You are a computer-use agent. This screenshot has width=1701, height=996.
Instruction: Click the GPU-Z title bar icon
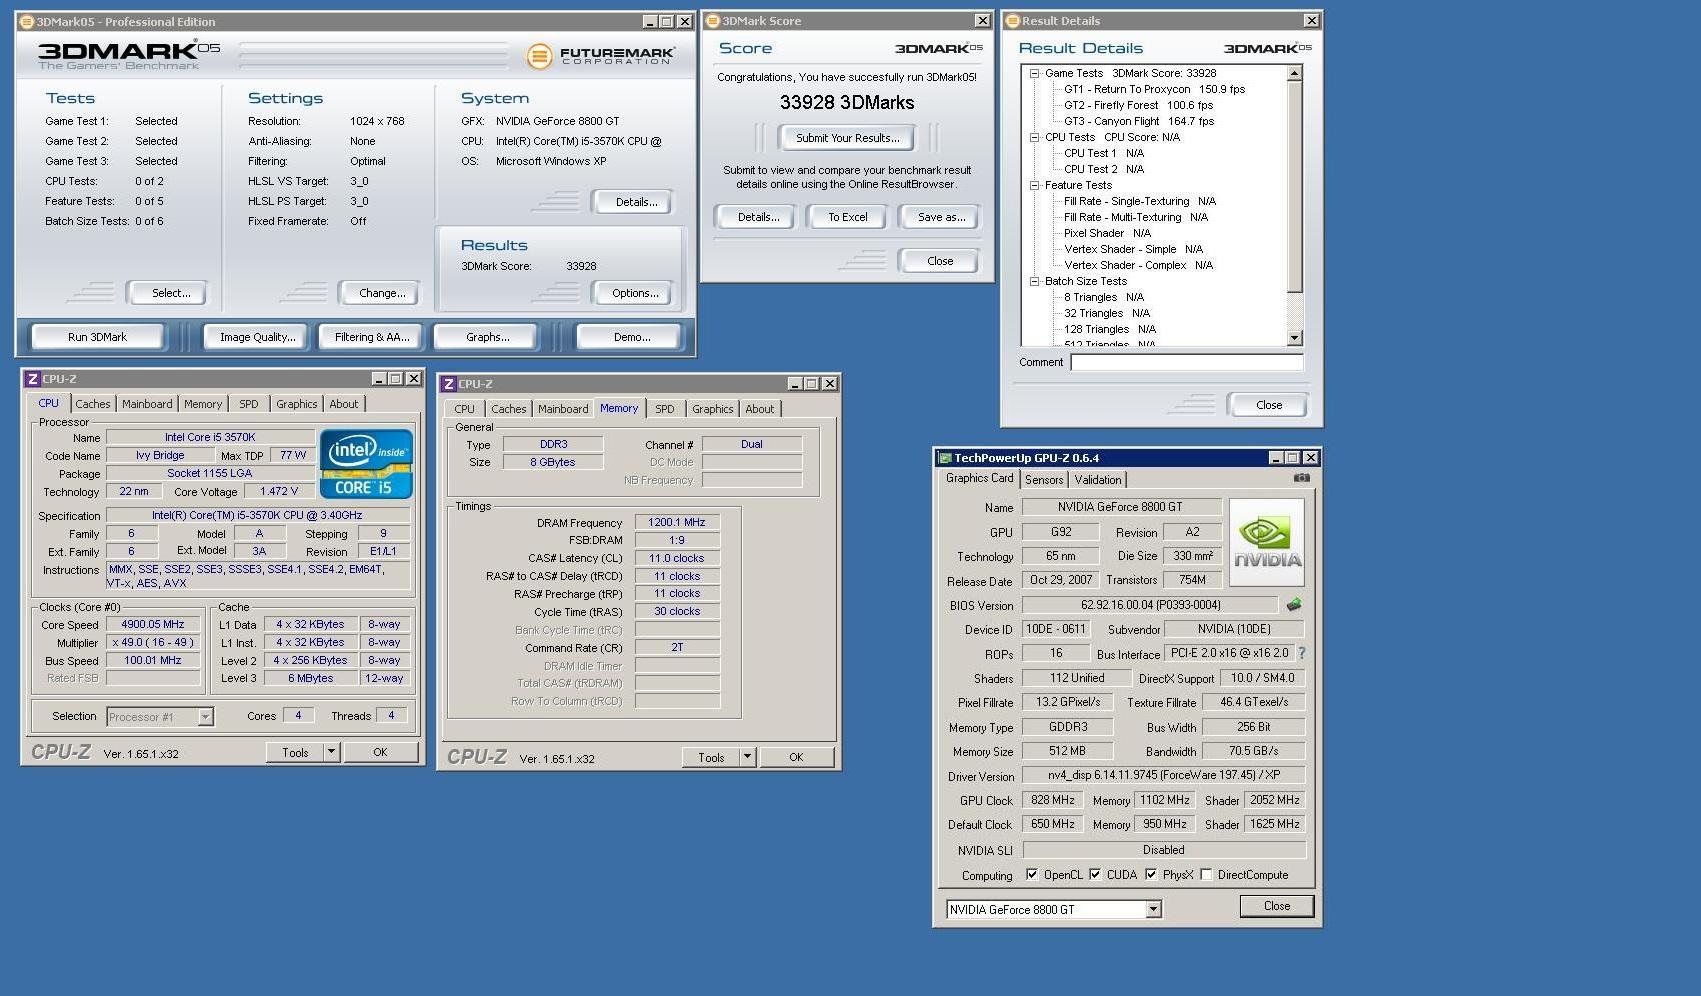pyautogui.click(x=944, y=458)
